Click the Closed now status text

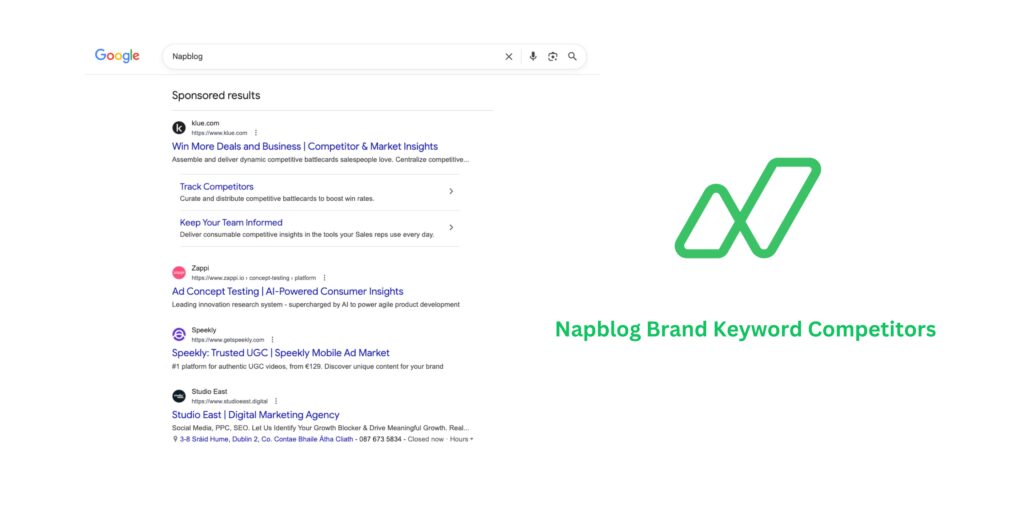(426, 440)
